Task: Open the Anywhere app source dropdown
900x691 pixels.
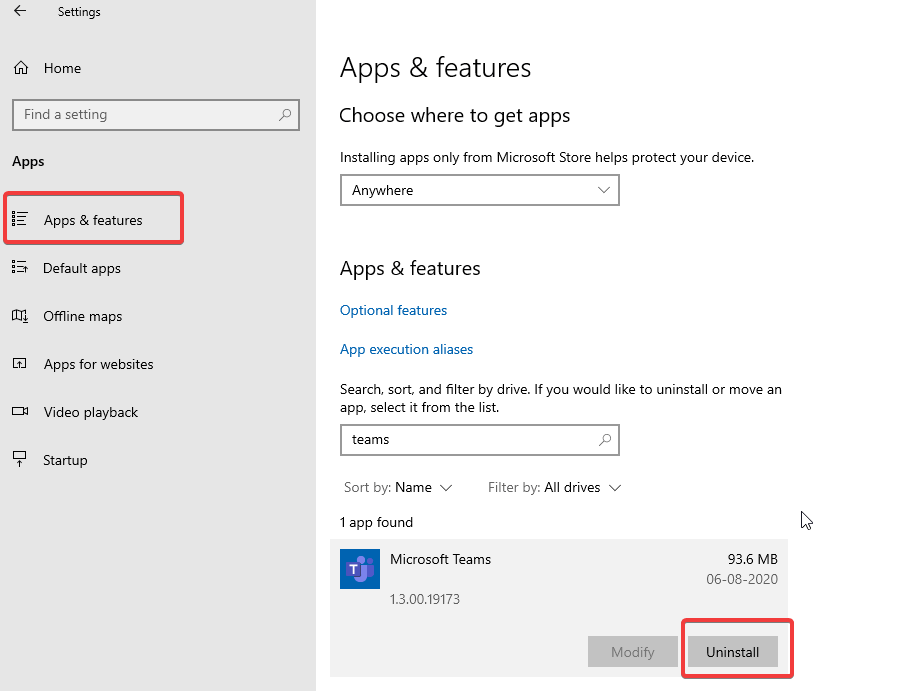Action: pos(479,190)
